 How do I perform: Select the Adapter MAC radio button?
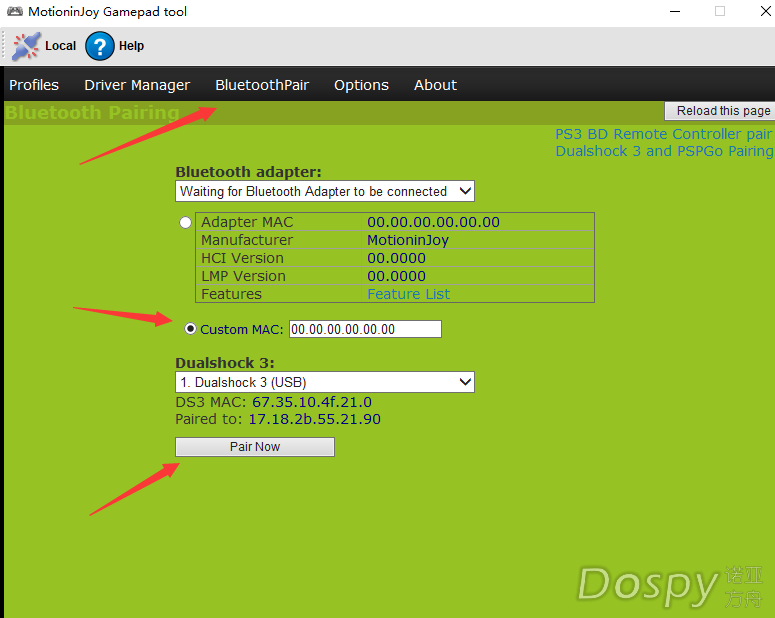185,222
